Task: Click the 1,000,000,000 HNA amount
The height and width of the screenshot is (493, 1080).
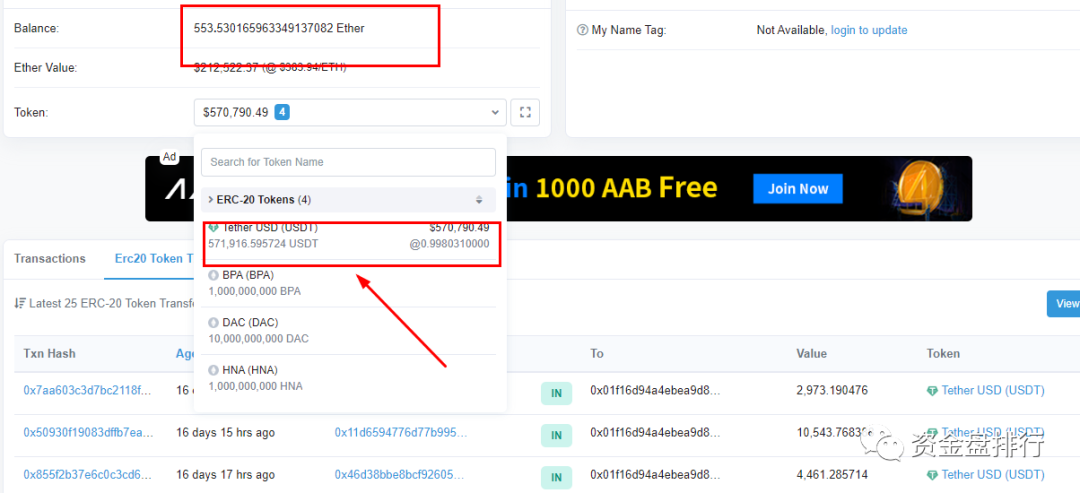Action: [x=256, y=386]
